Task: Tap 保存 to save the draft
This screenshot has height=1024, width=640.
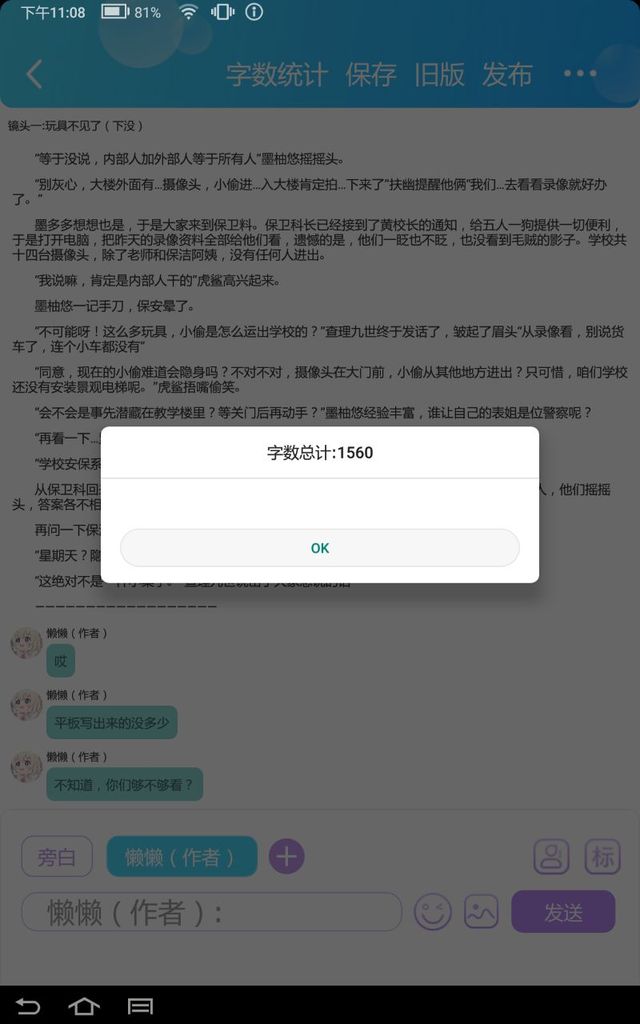Action: 370,74
